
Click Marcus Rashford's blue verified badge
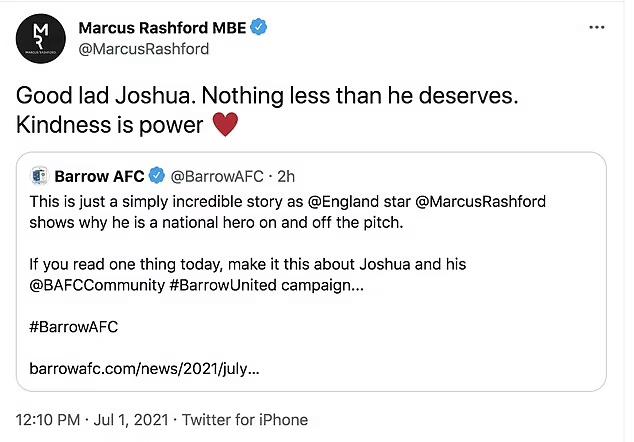[x=259, y=26]
